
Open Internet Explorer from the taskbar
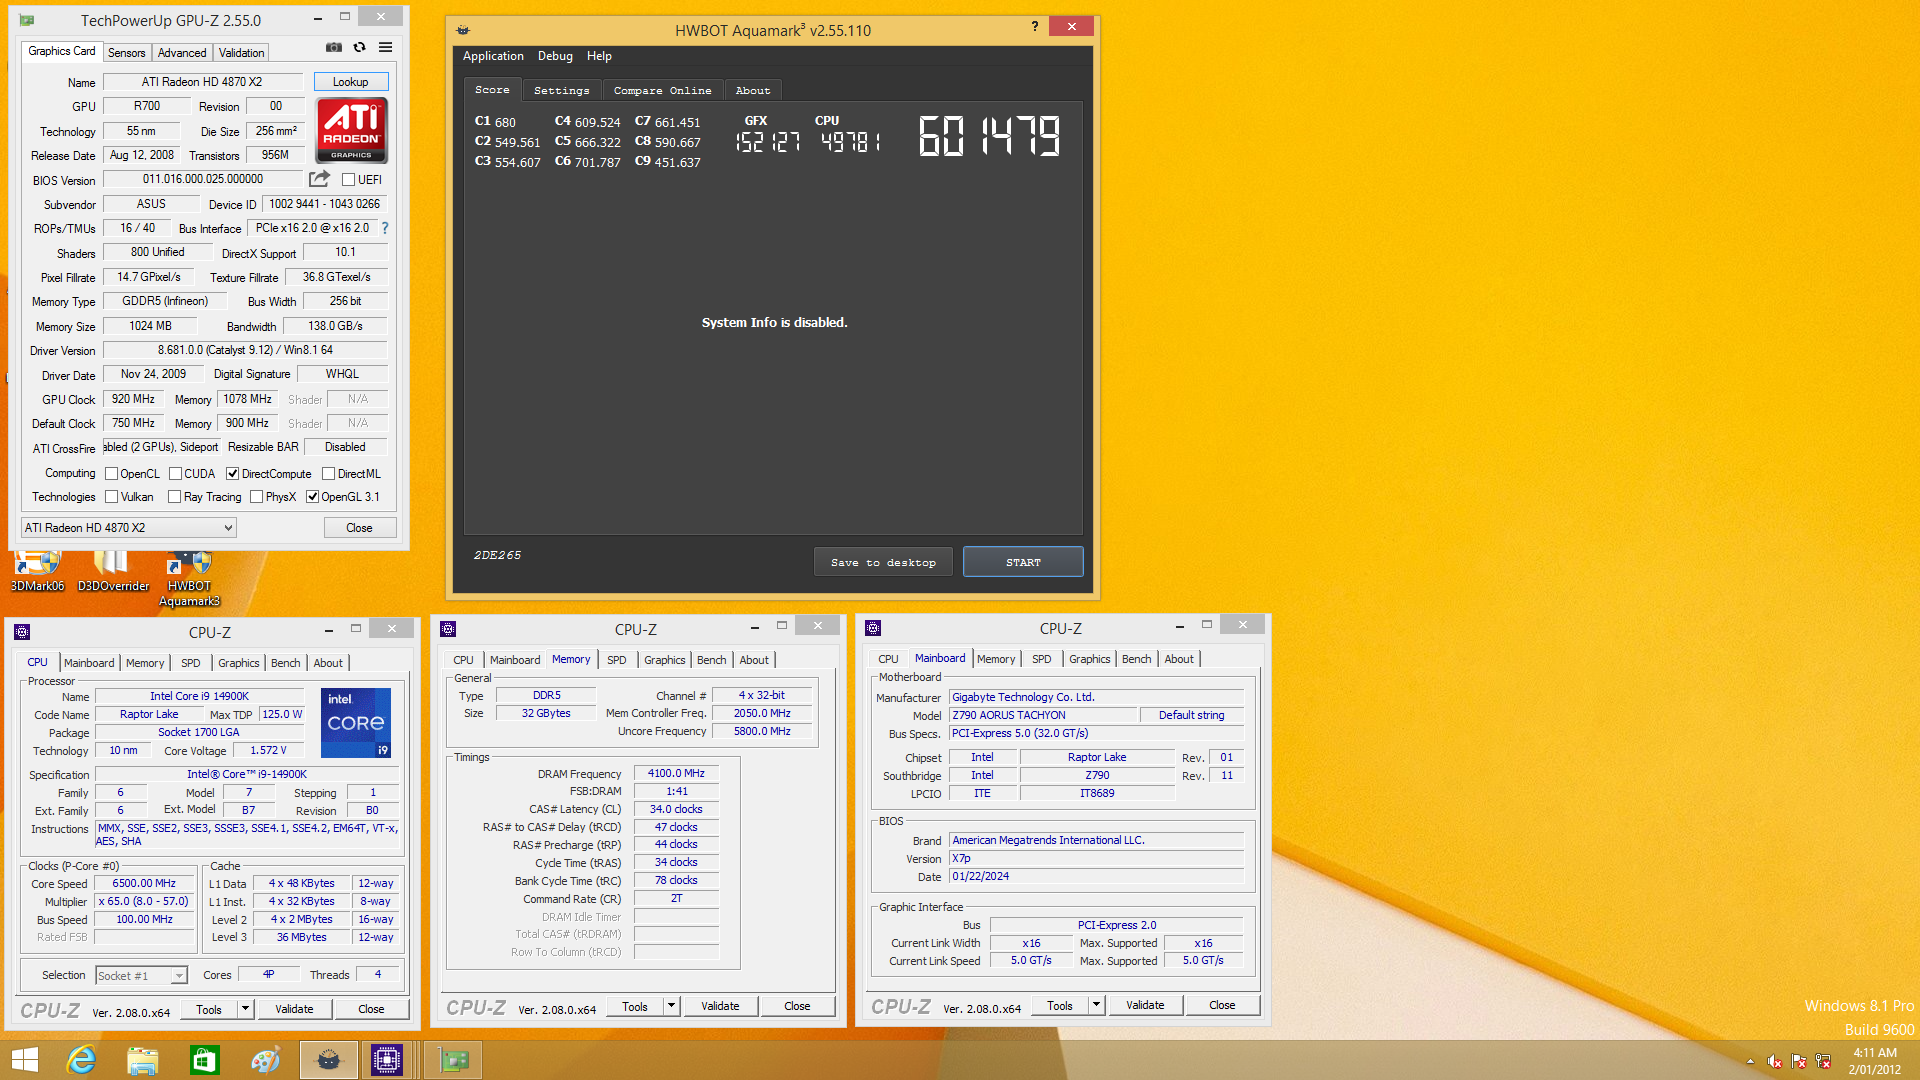pyautogui.click(x=81, y=1060)
